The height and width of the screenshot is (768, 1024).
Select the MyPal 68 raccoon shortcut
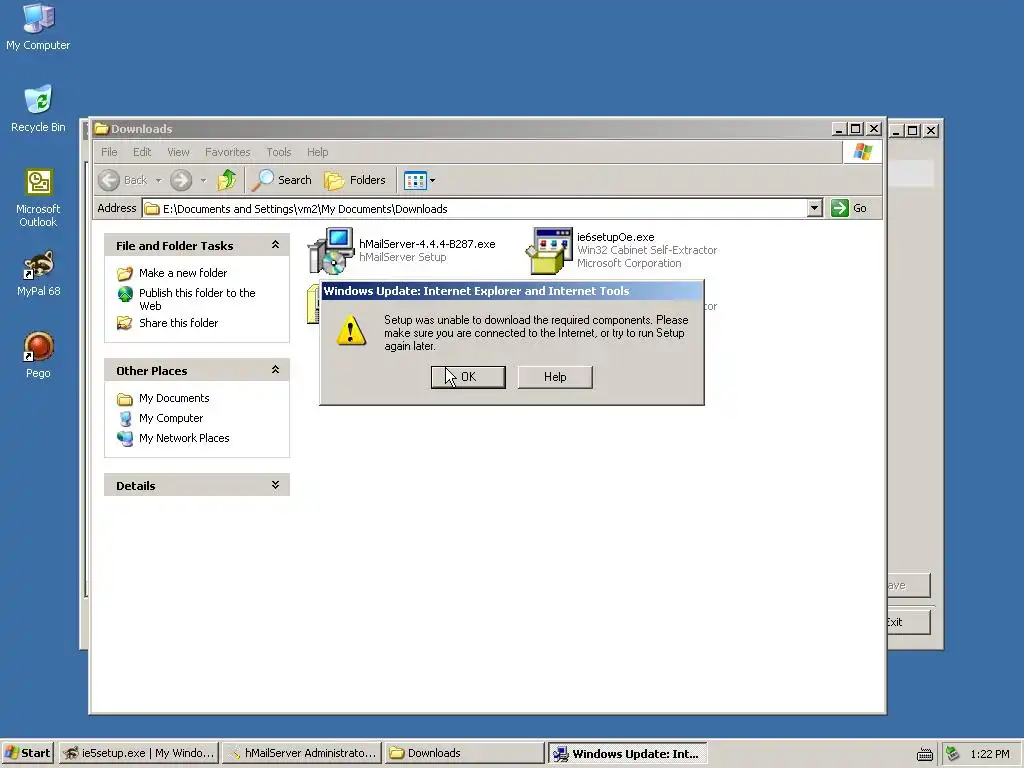[38, 274]
